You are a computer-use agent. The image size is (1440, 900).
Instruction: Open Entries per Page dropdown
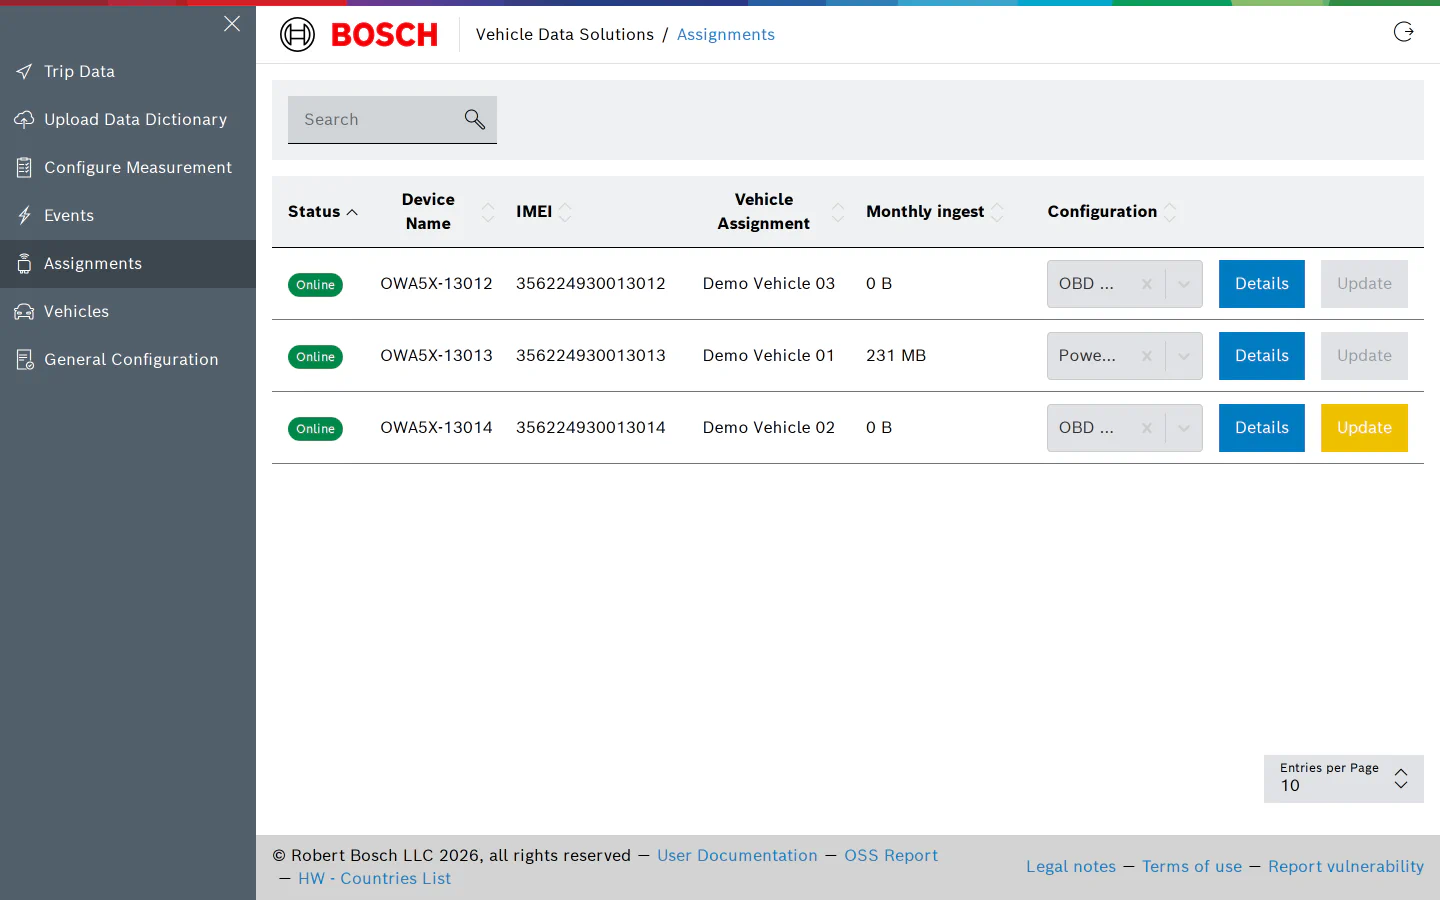click(1344, 779)
